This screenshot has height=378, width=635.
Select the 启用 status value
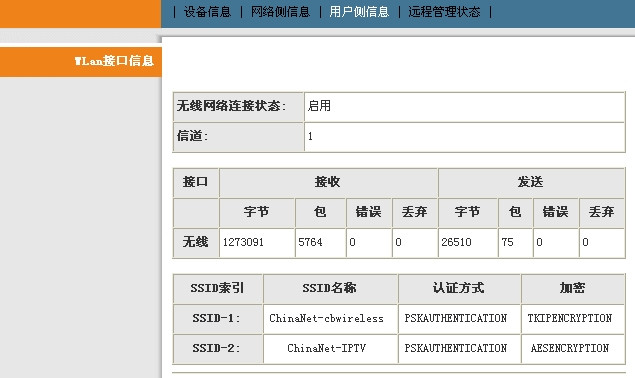click(319, 106)
